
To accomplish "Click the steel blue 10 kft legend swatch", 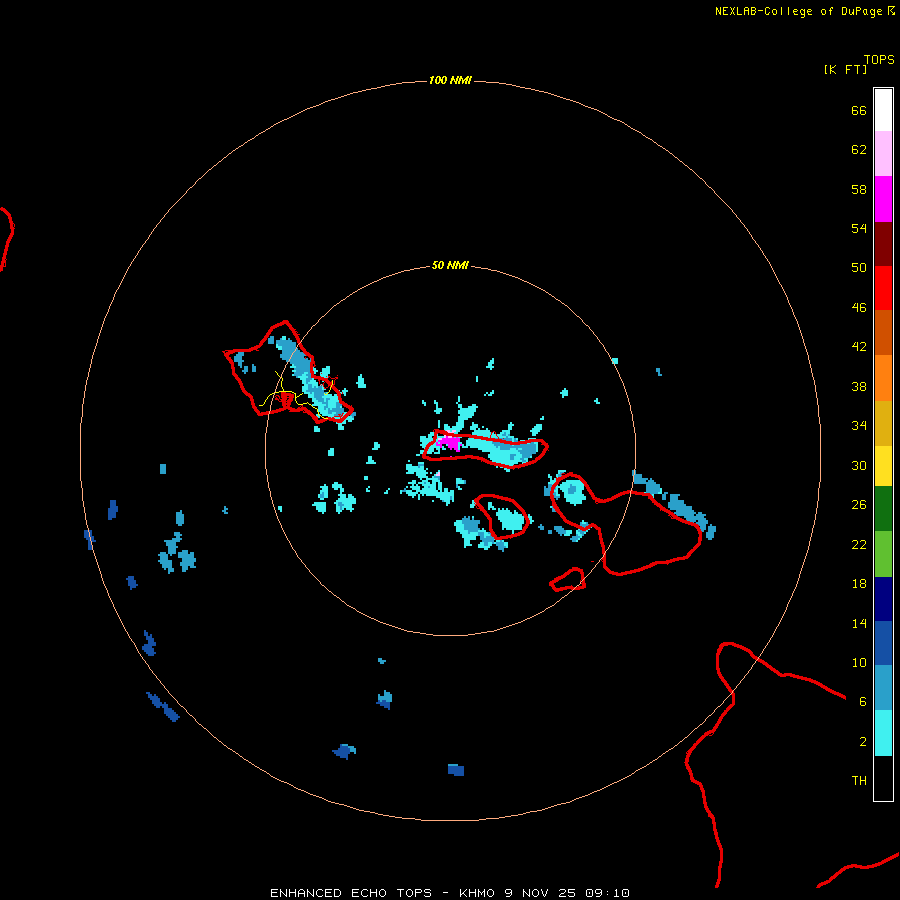I will [883, 687].
